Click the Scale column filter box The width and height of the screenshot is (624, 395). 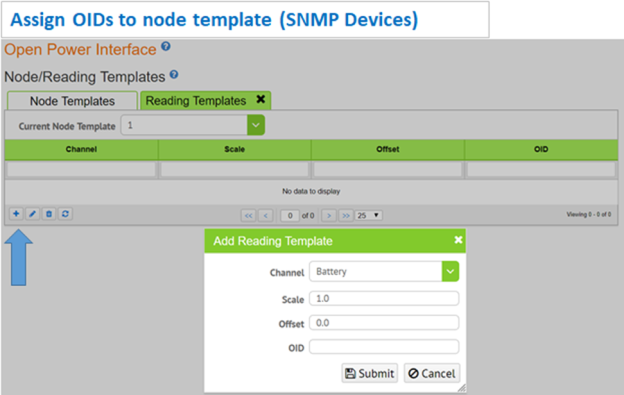[234, 169]
